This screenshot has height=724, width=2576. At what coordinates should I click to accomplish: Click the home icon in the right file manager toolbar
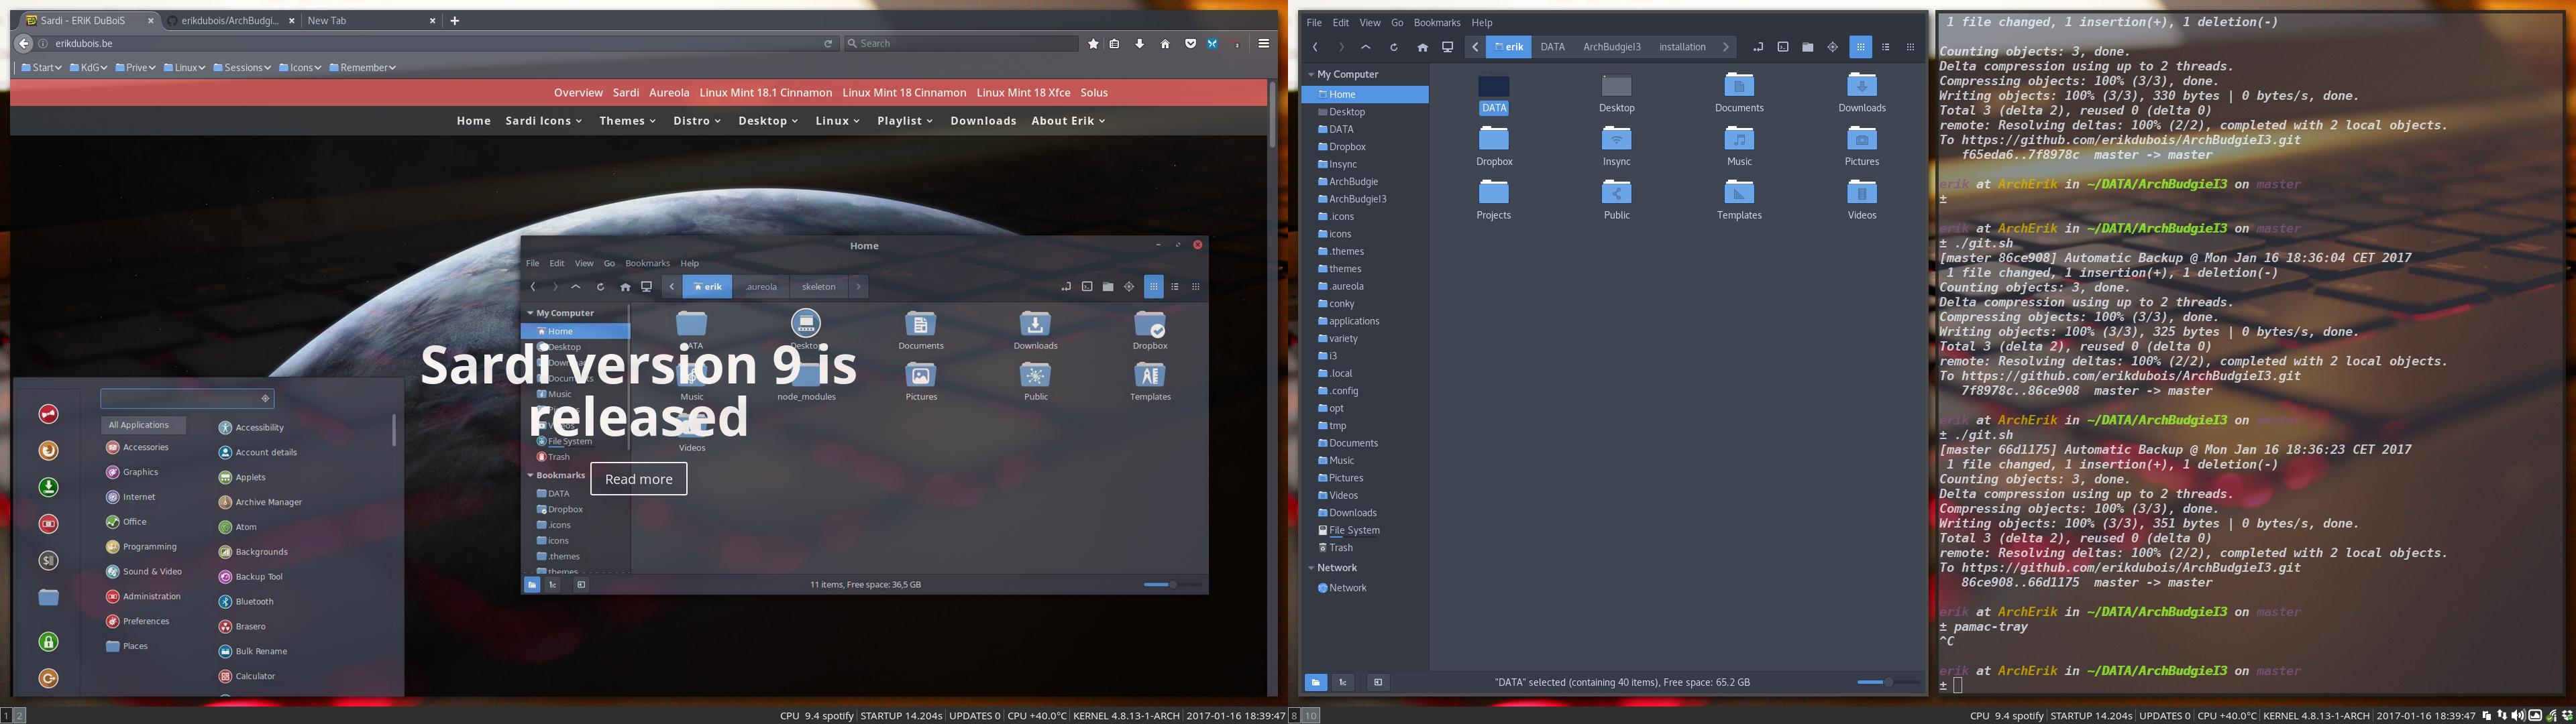tap(1422, 47)
